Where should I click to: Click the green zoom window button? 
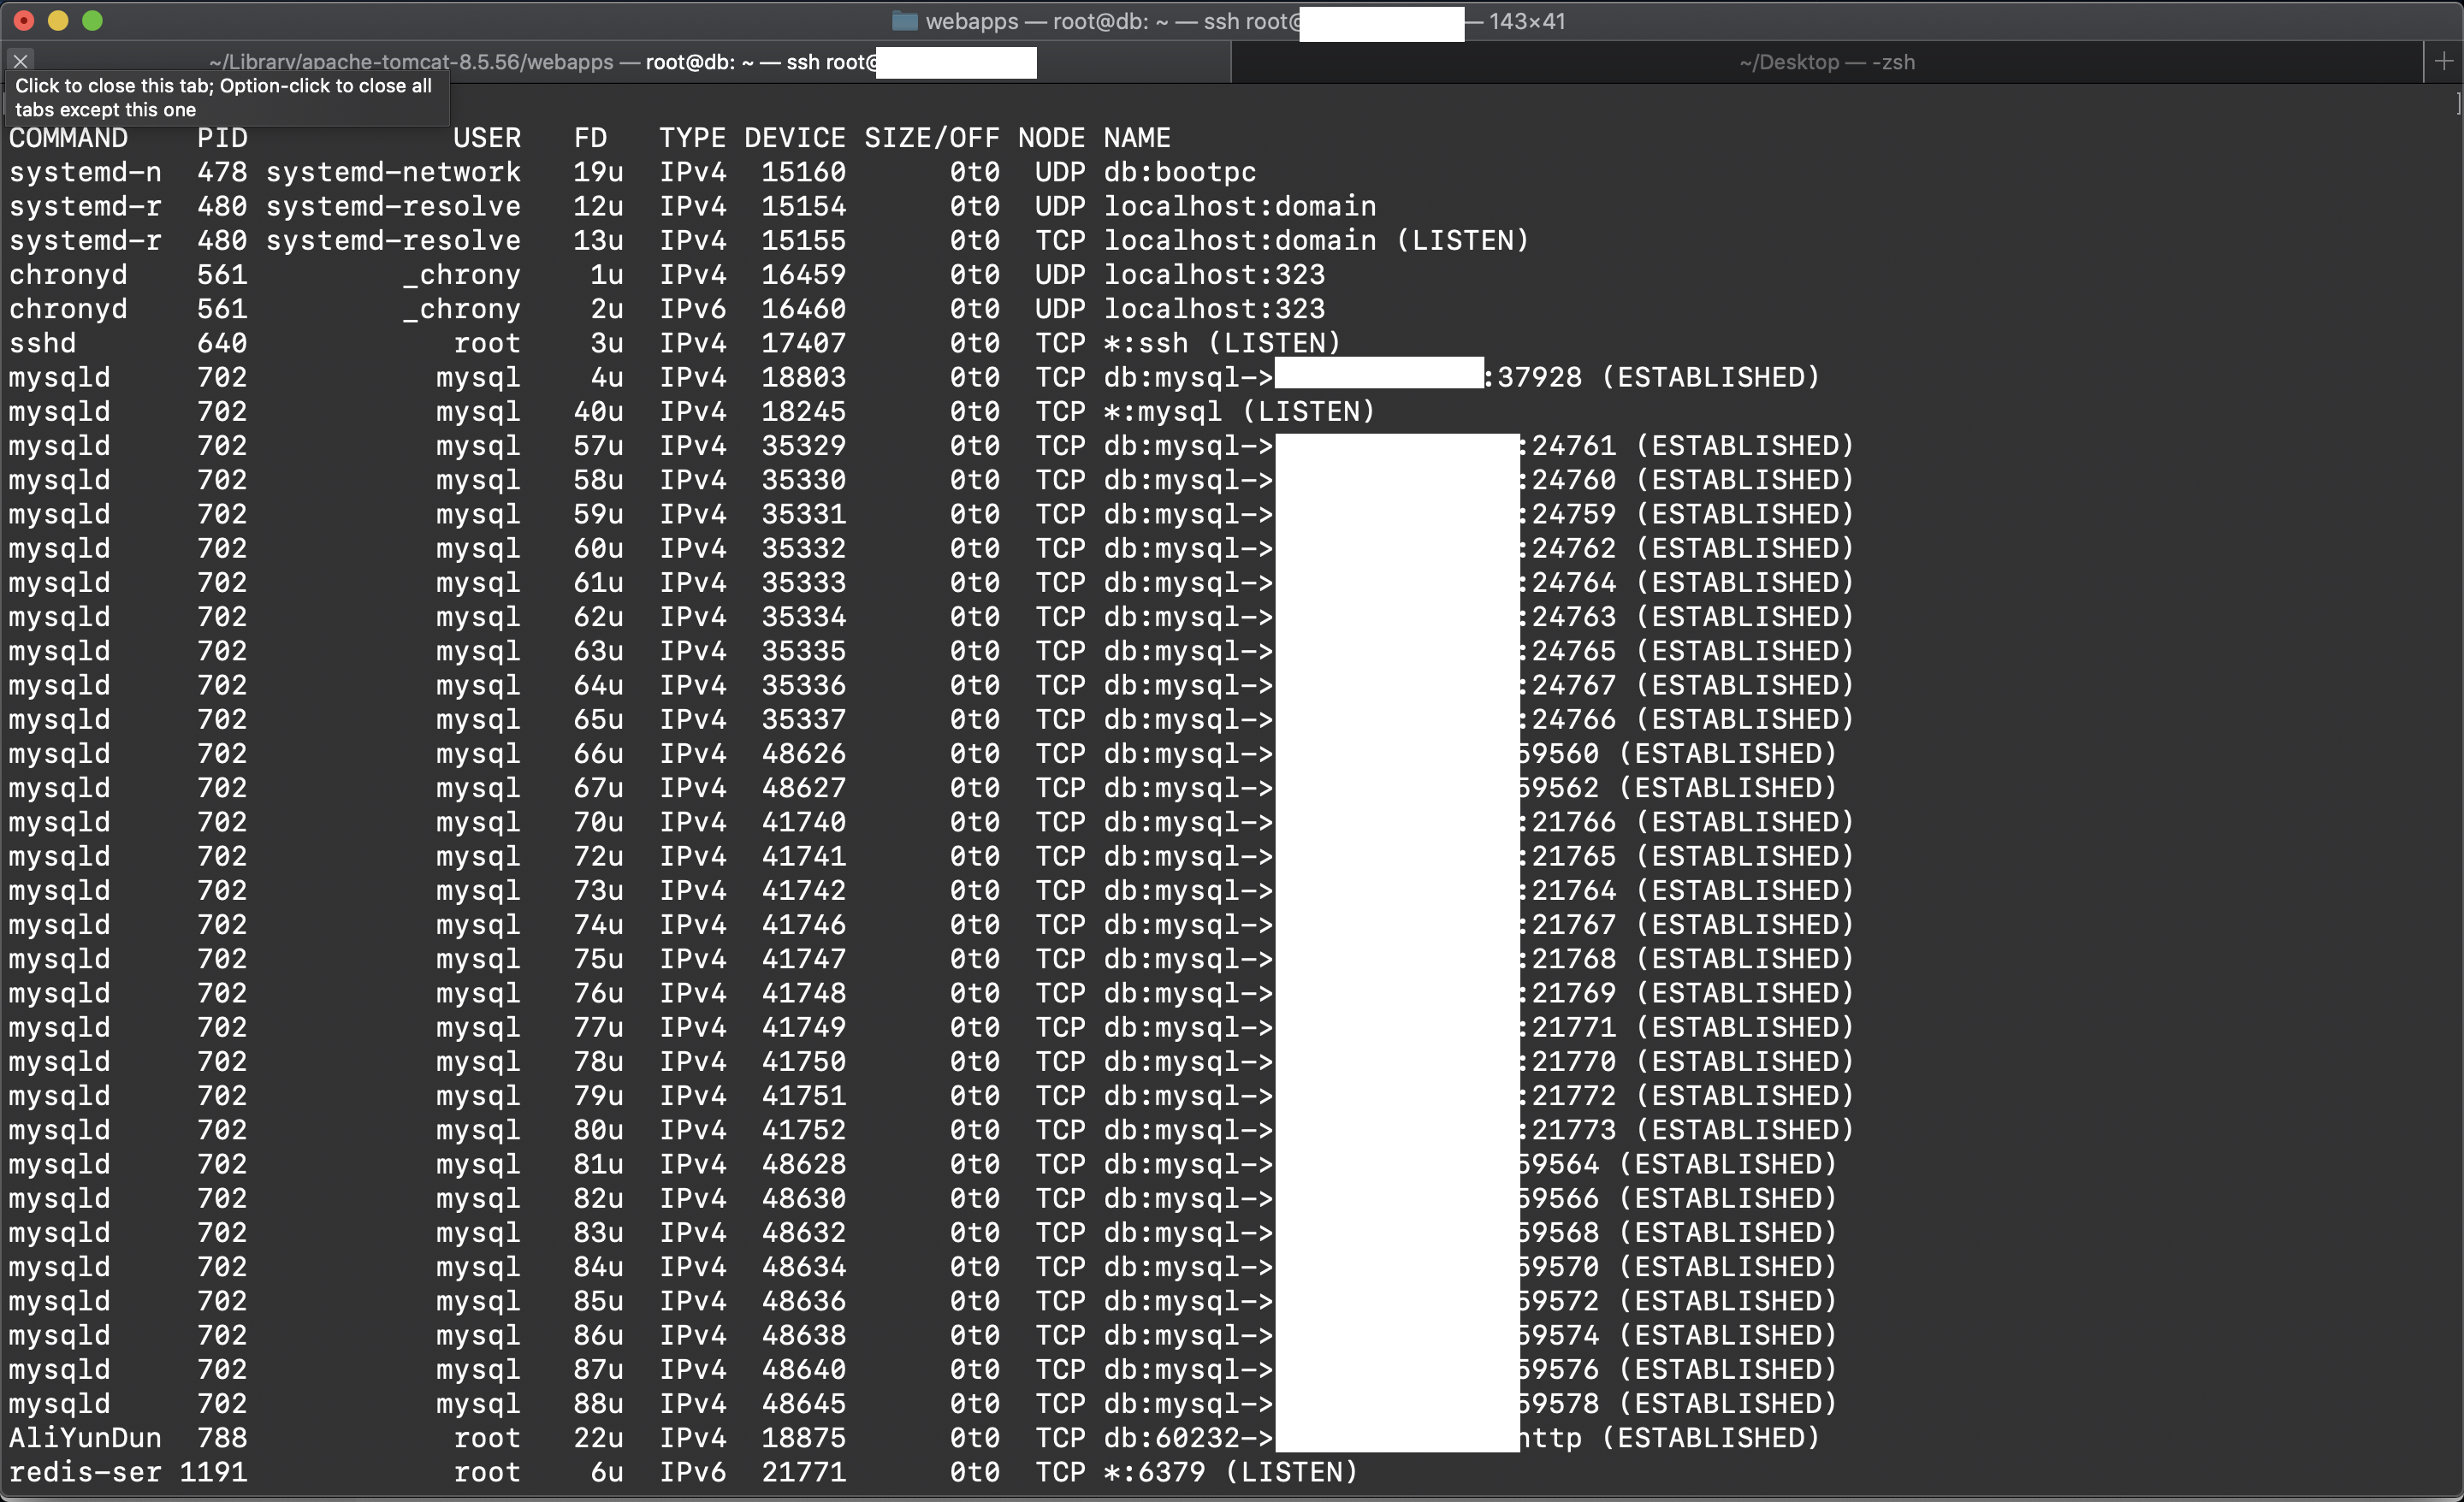(92, 20)
